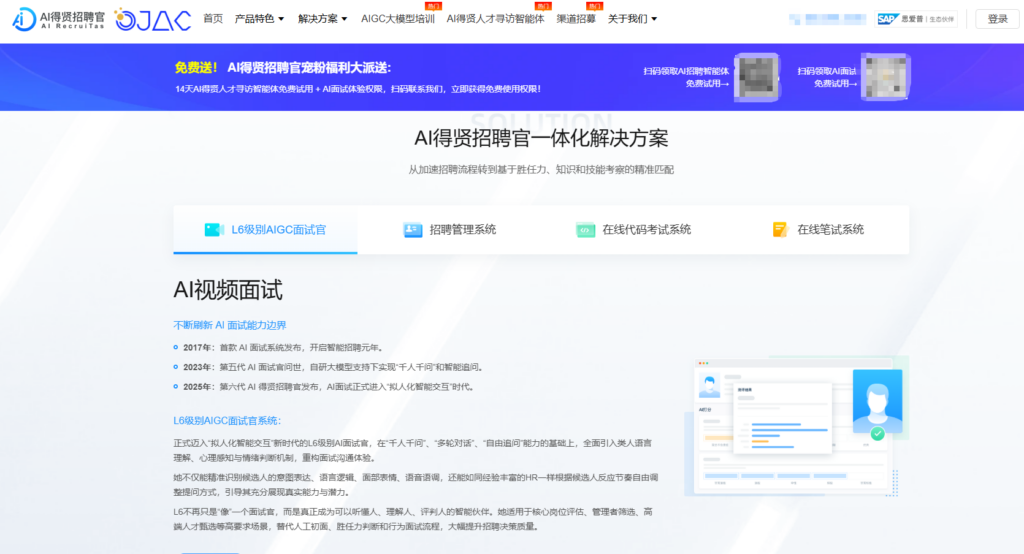This screenshot has height=554, width=1024.
Task: Click the video camera icon on L6 tab
Action: (x=214, y=229)
